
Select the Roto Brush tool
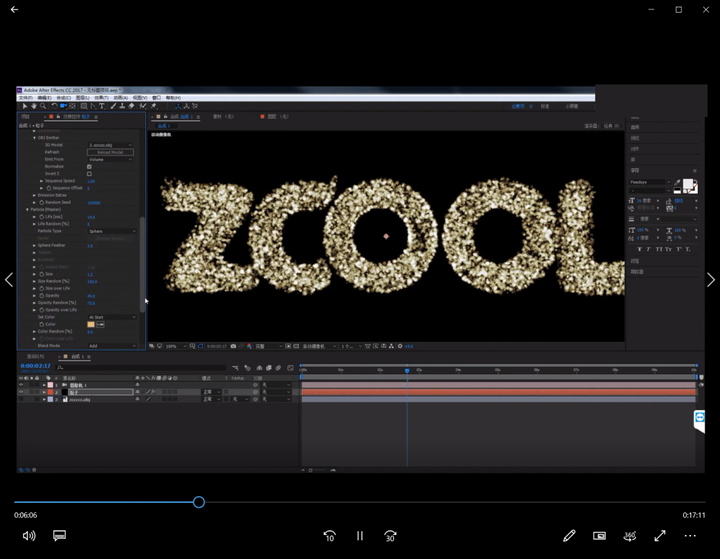[x=143, y=106]
